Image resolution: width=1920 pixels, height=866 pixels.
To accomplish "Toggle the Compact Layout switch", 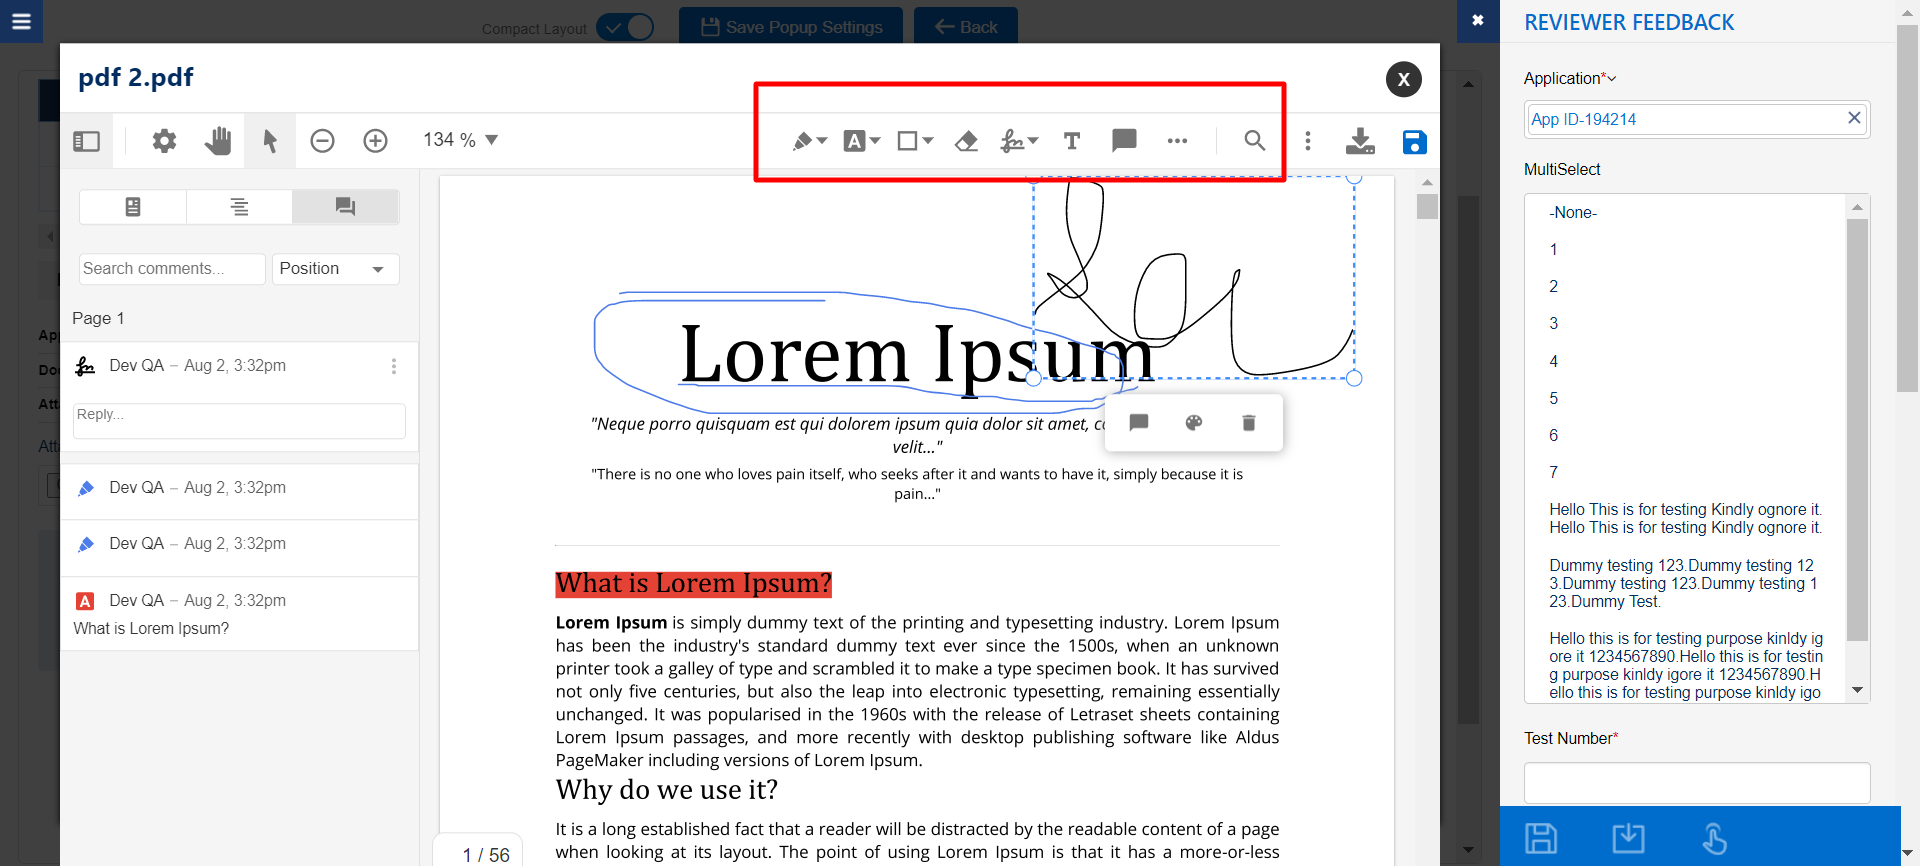I will pyautogui.click(x=625, y=27).
